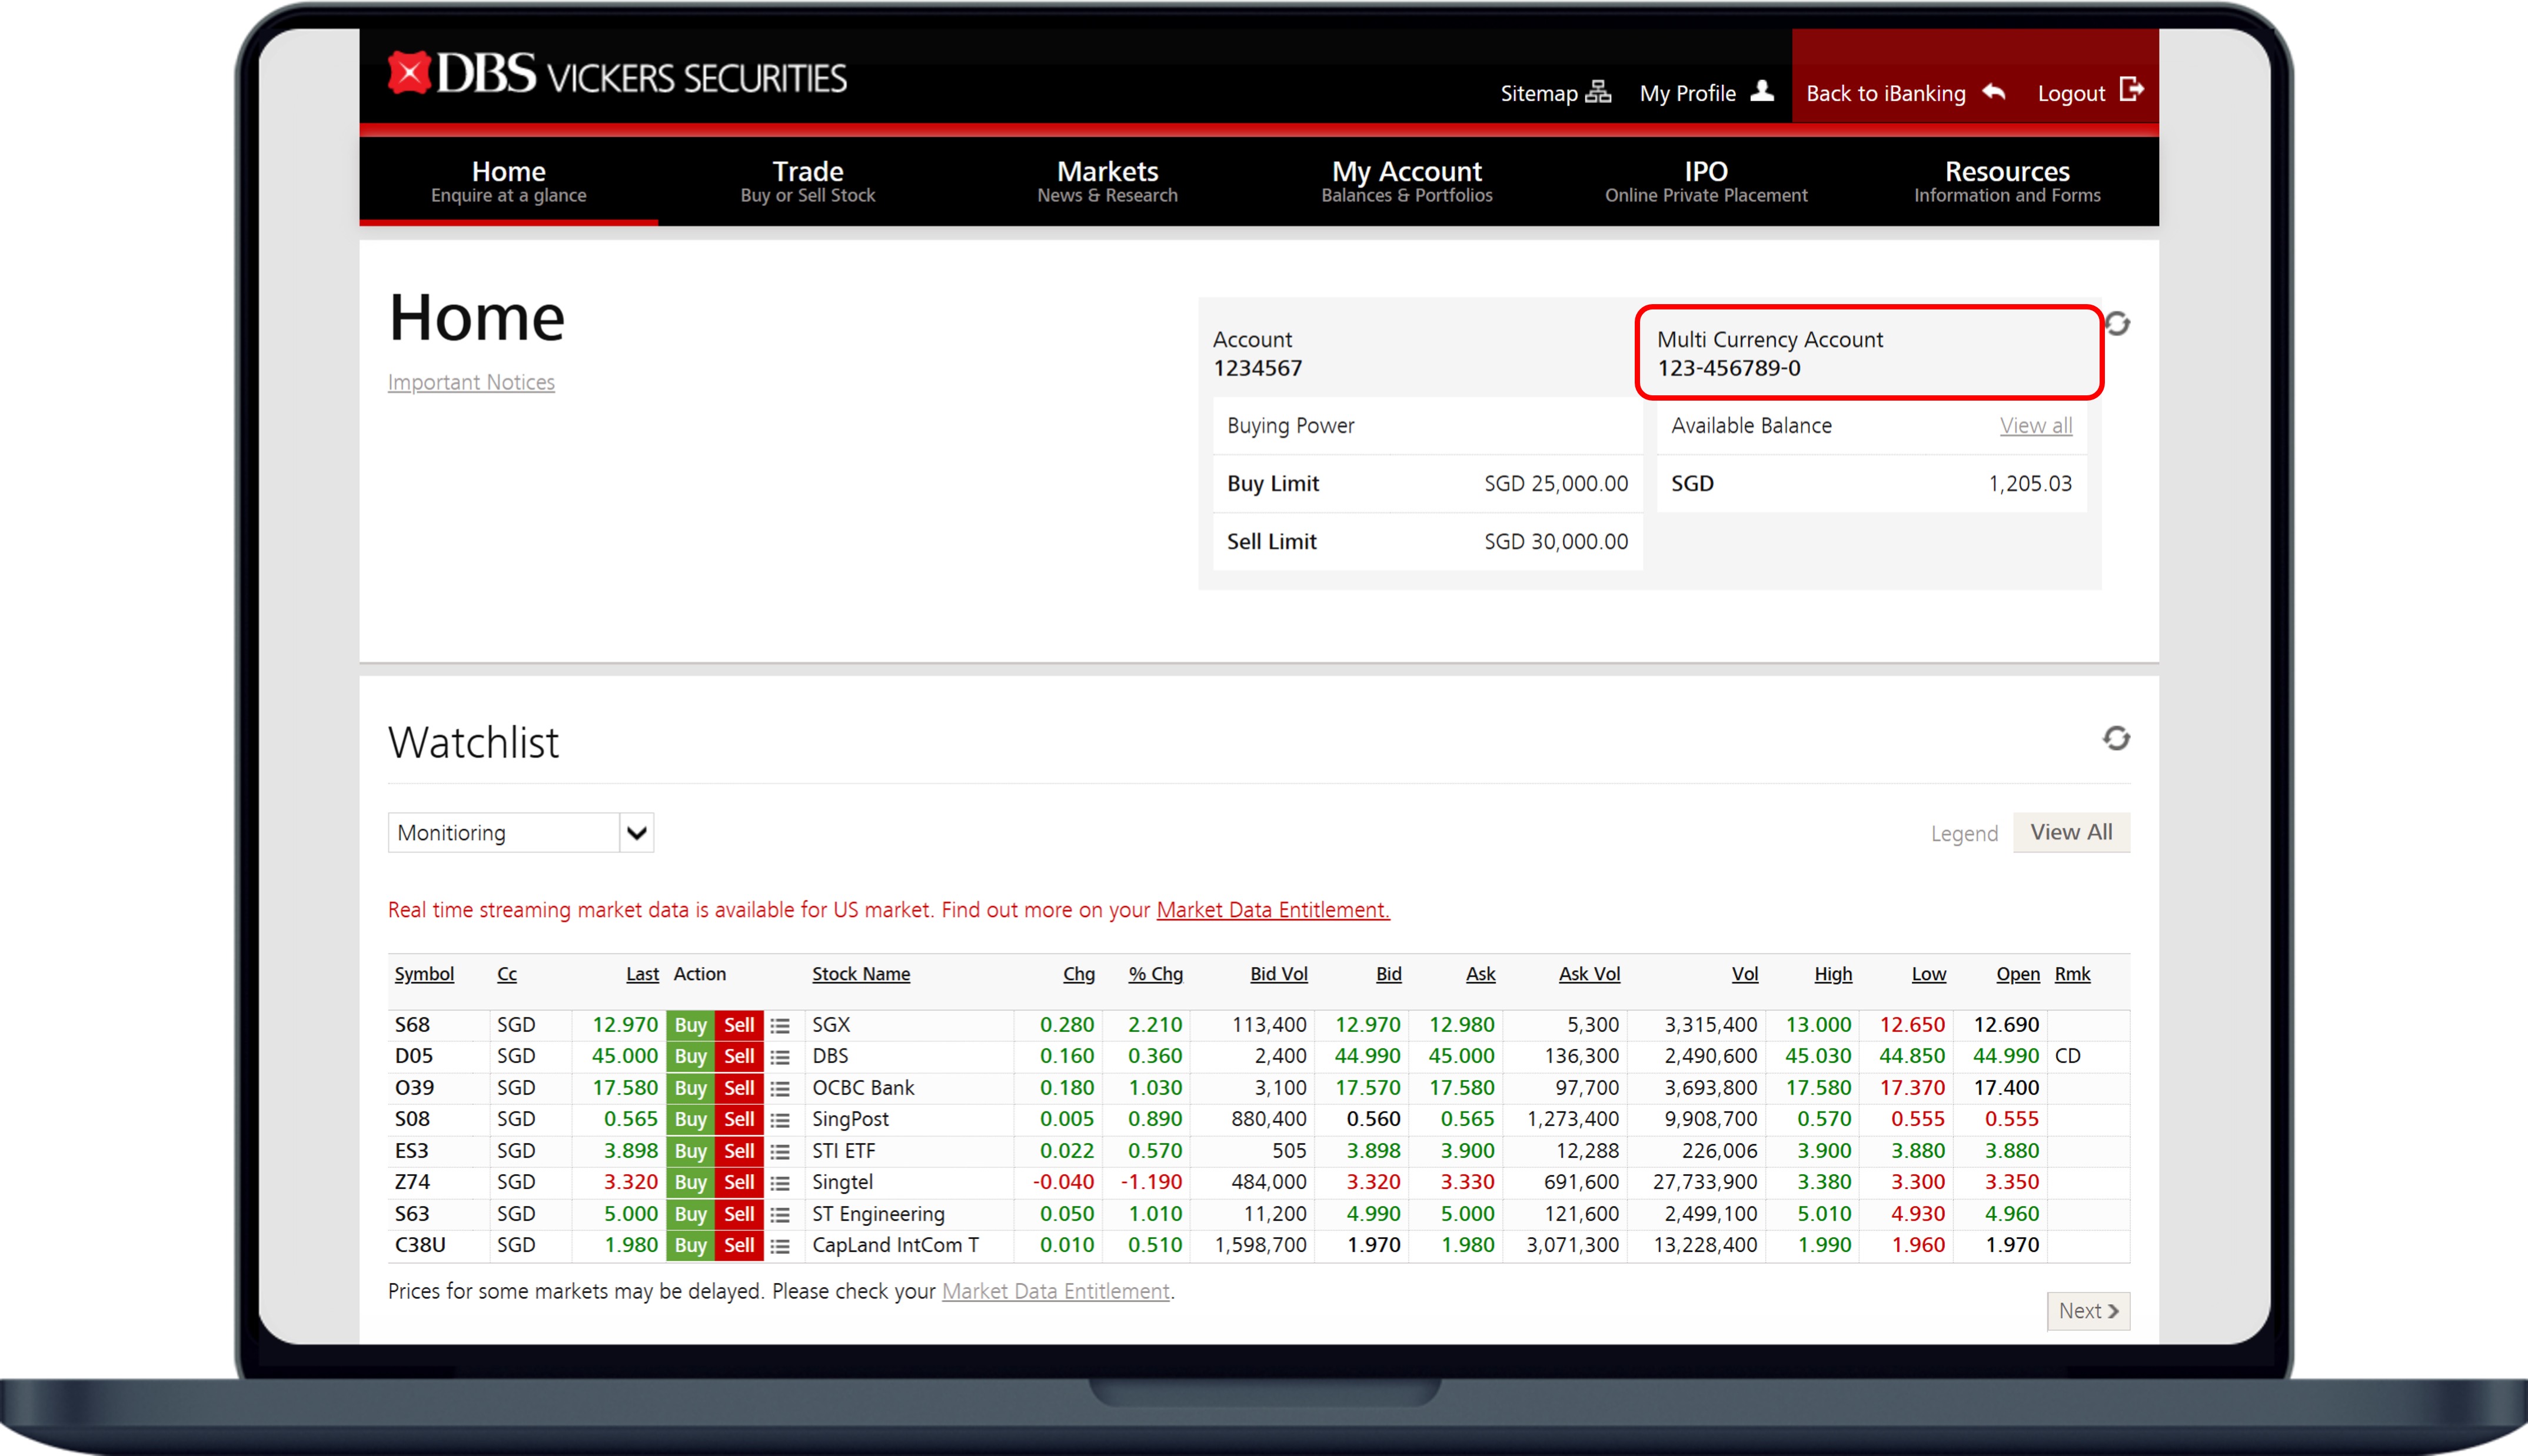Image resolution: width=2528 pixels, height=1456 pixels.
Task: Open IPO Online Private Placement menu
Action: 1706,181
